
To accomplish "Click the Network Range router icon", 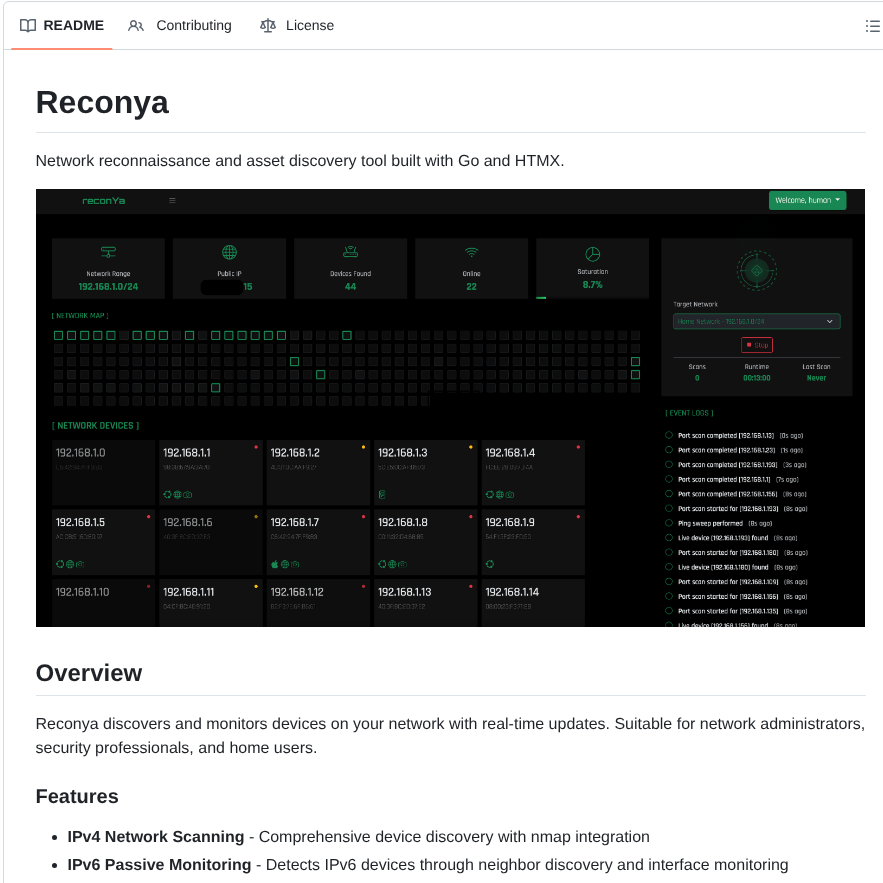I will click(108, 254).
